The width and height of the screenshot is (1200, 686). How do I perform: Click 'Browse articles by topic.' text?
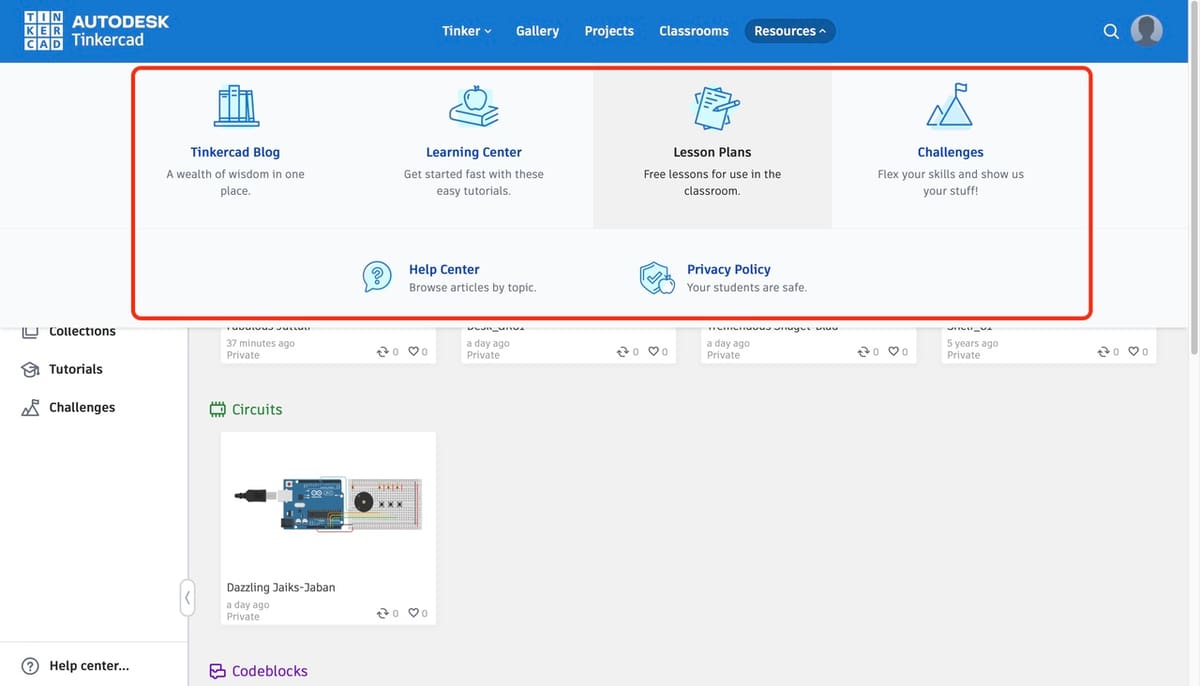473,288
